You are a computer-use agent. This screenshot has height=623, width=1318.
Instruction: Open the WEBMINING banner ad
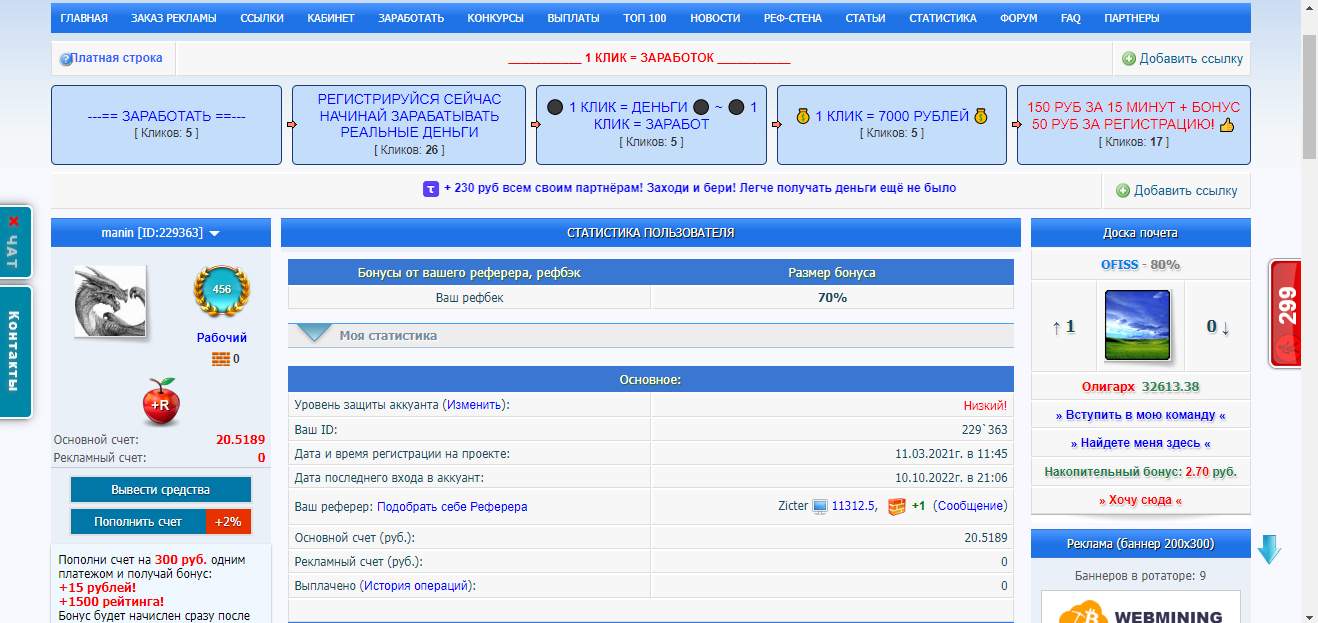(x=1141, y=607)
